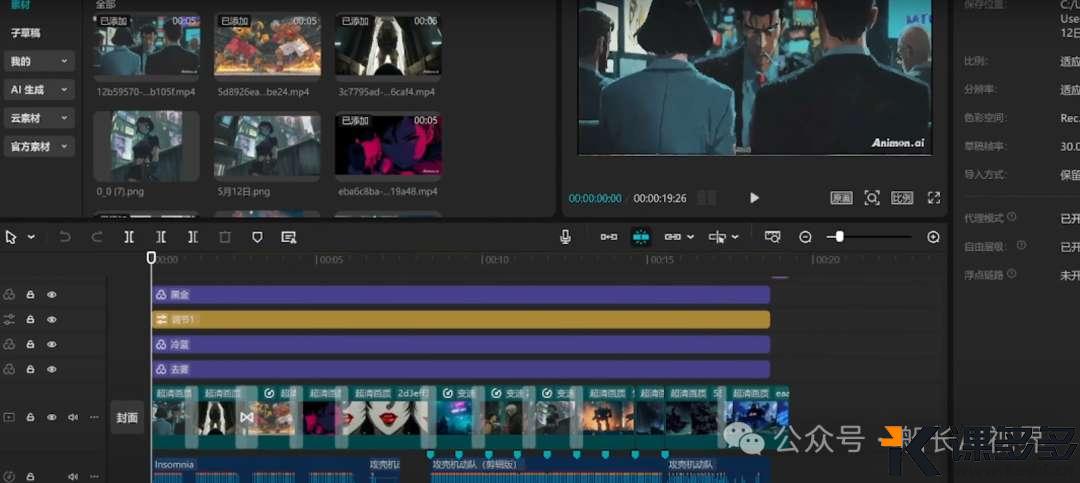Image resolution: width=1080 pixels, height=483 pixels.
Task: Click the preview zoom focus icon
Action: pyautogui.click(x=872, y=198)
